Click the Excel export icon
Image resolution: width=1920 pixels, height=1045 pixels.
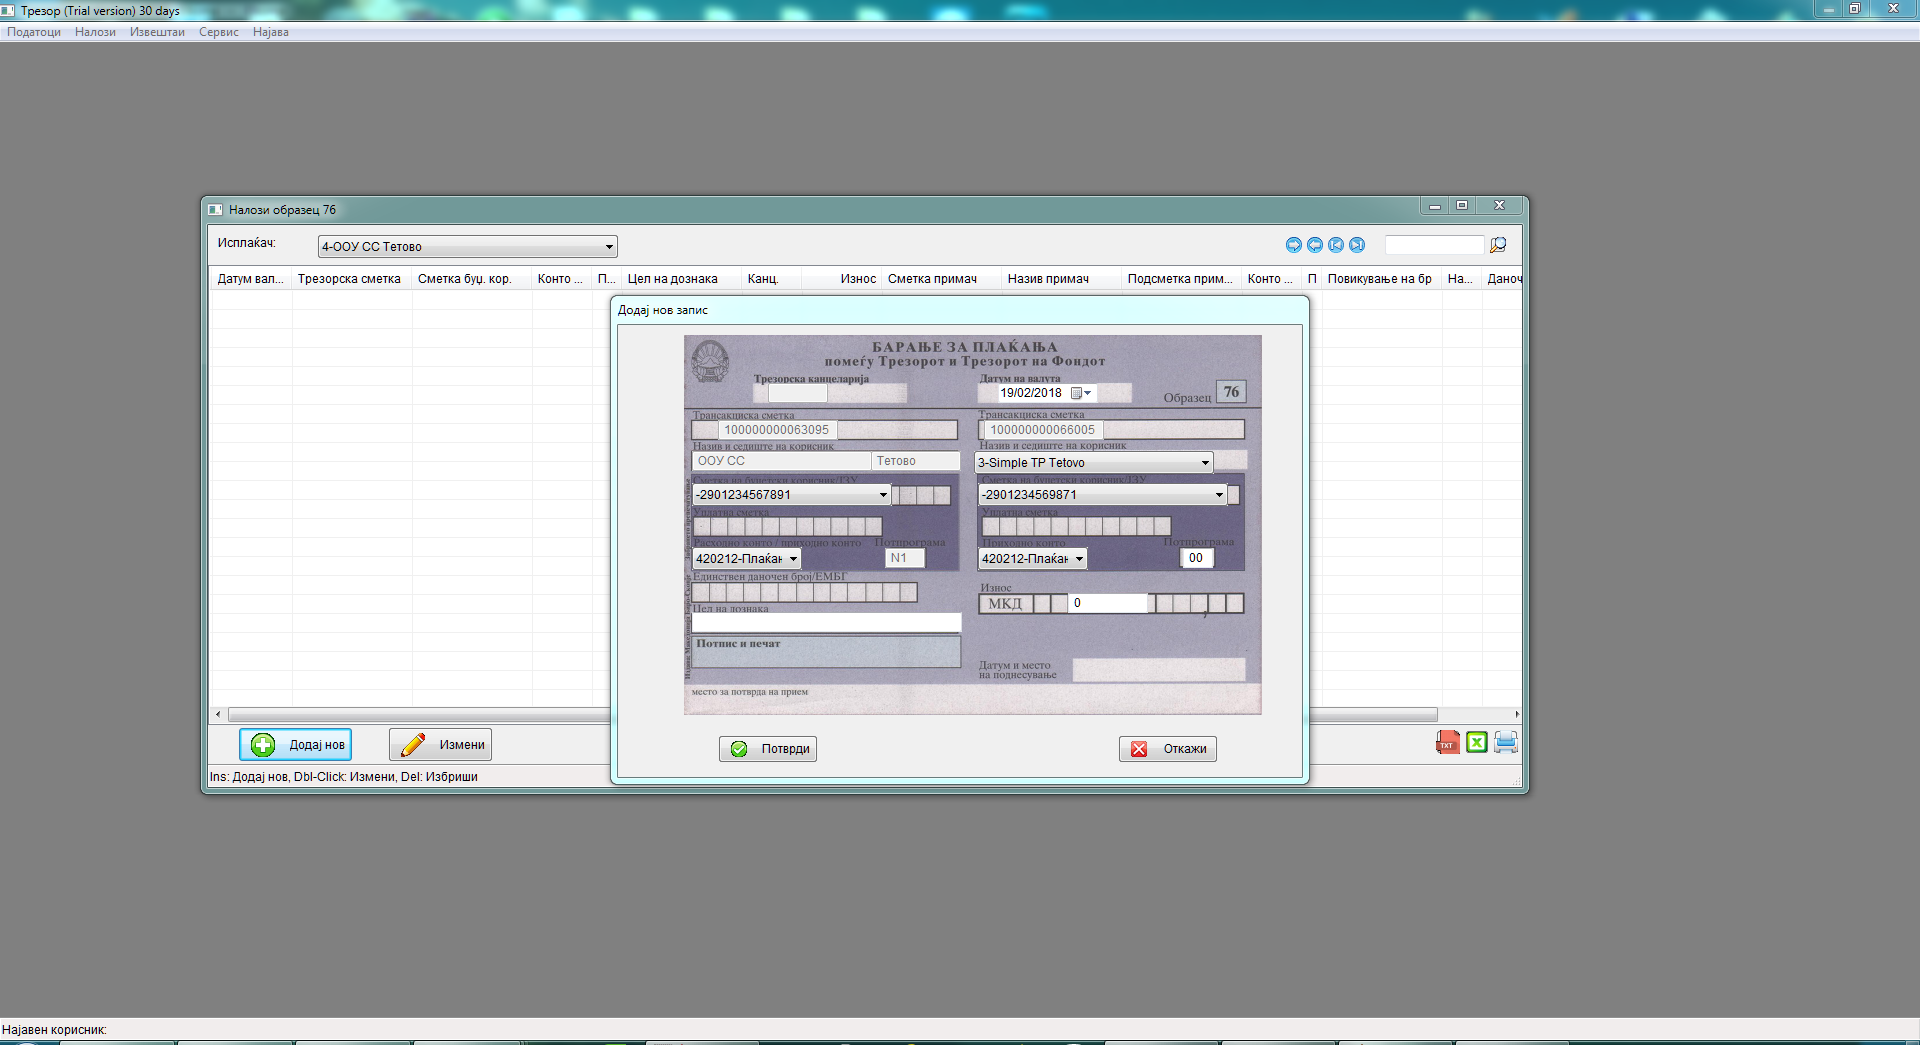coord(1476,742)
